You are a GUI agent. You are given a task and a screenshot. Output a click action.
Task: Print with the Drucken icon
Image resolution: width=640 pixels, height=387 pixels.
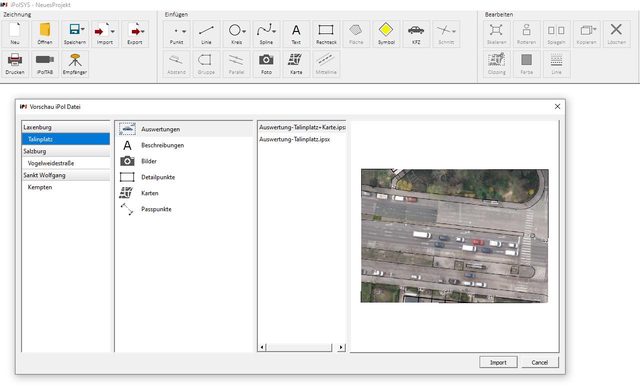(x=15, y=64)
